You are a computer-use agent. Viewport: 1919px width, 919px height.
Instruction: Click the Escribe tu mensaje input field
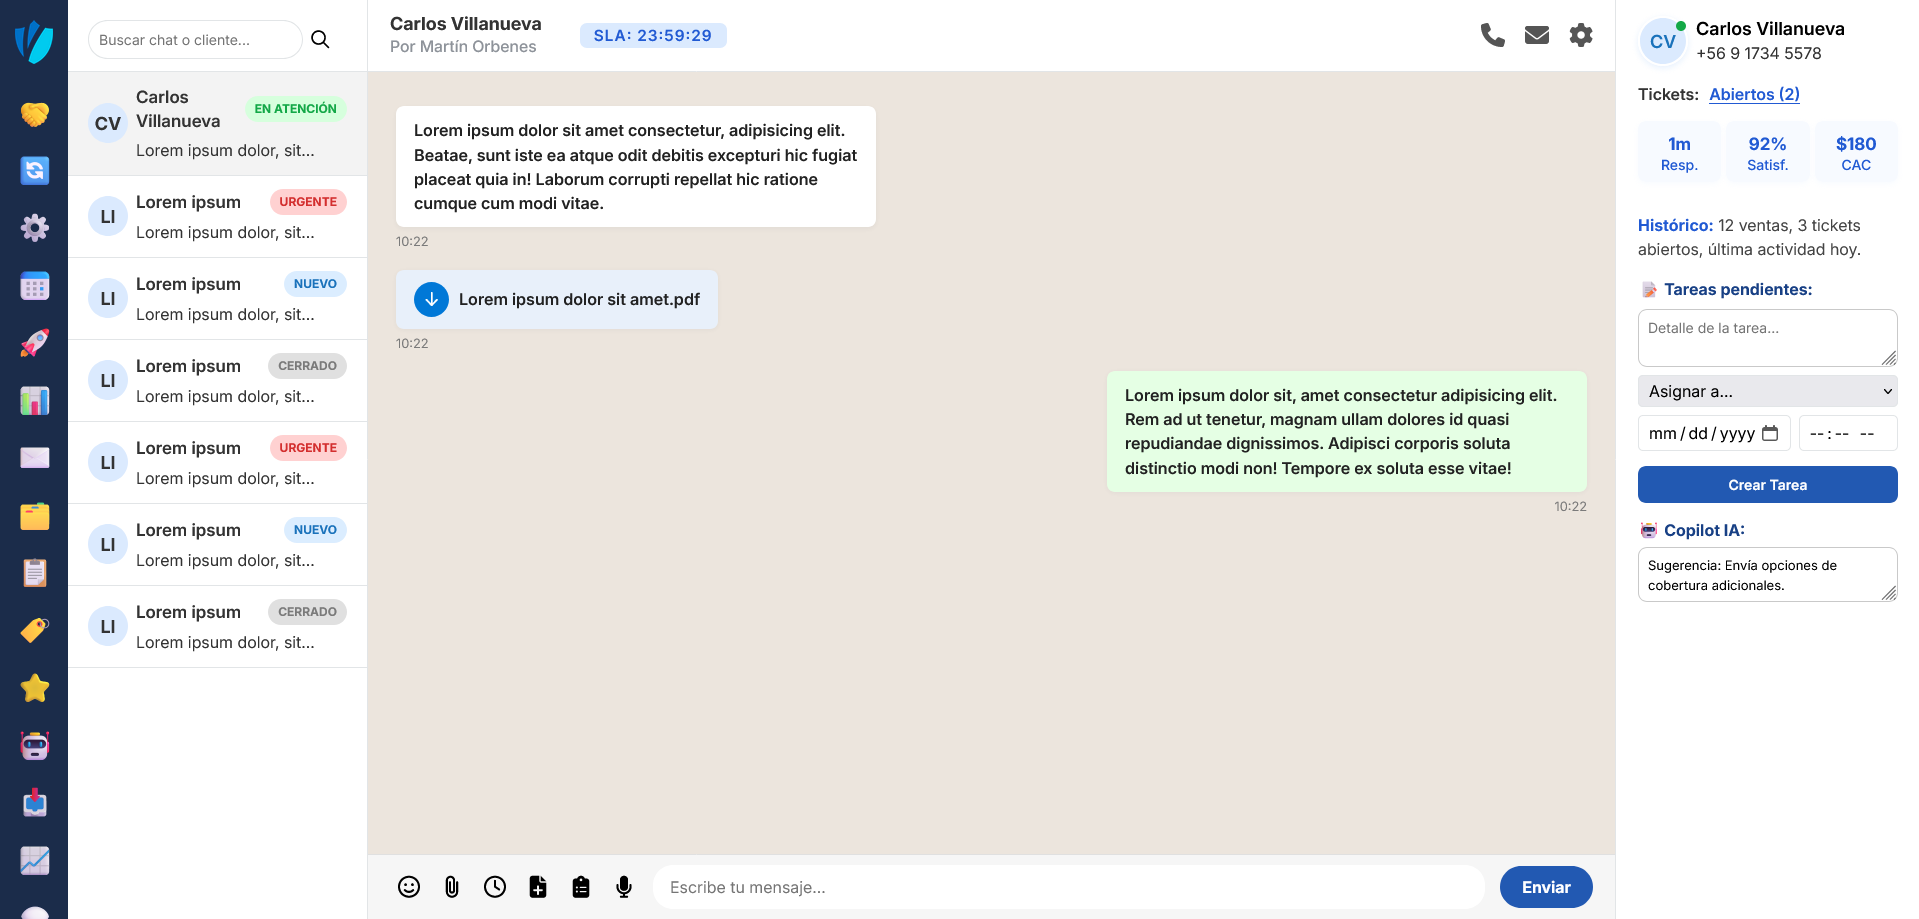point(1068,887)
